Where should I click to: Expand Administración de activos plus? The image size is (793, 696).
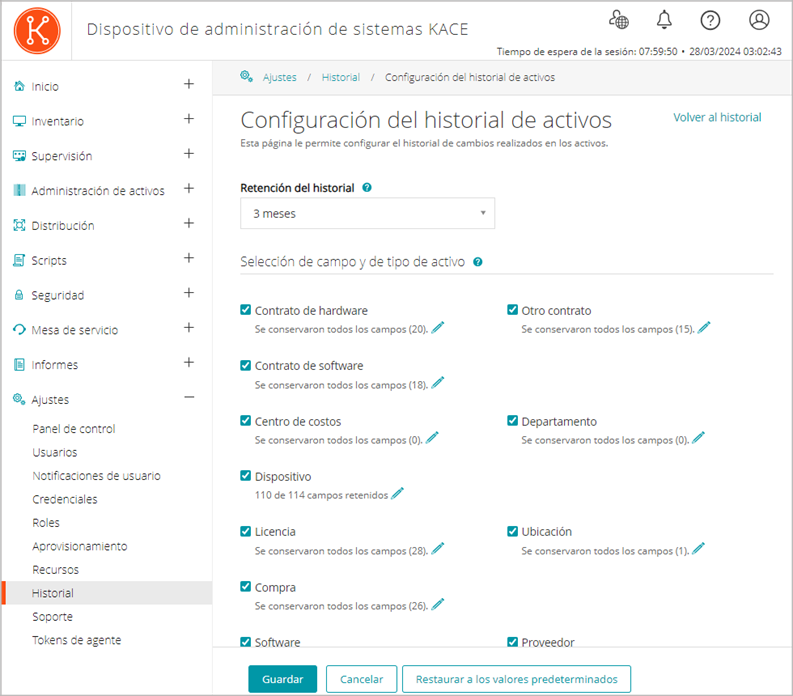pyautogui.click(x=189, y=188)
